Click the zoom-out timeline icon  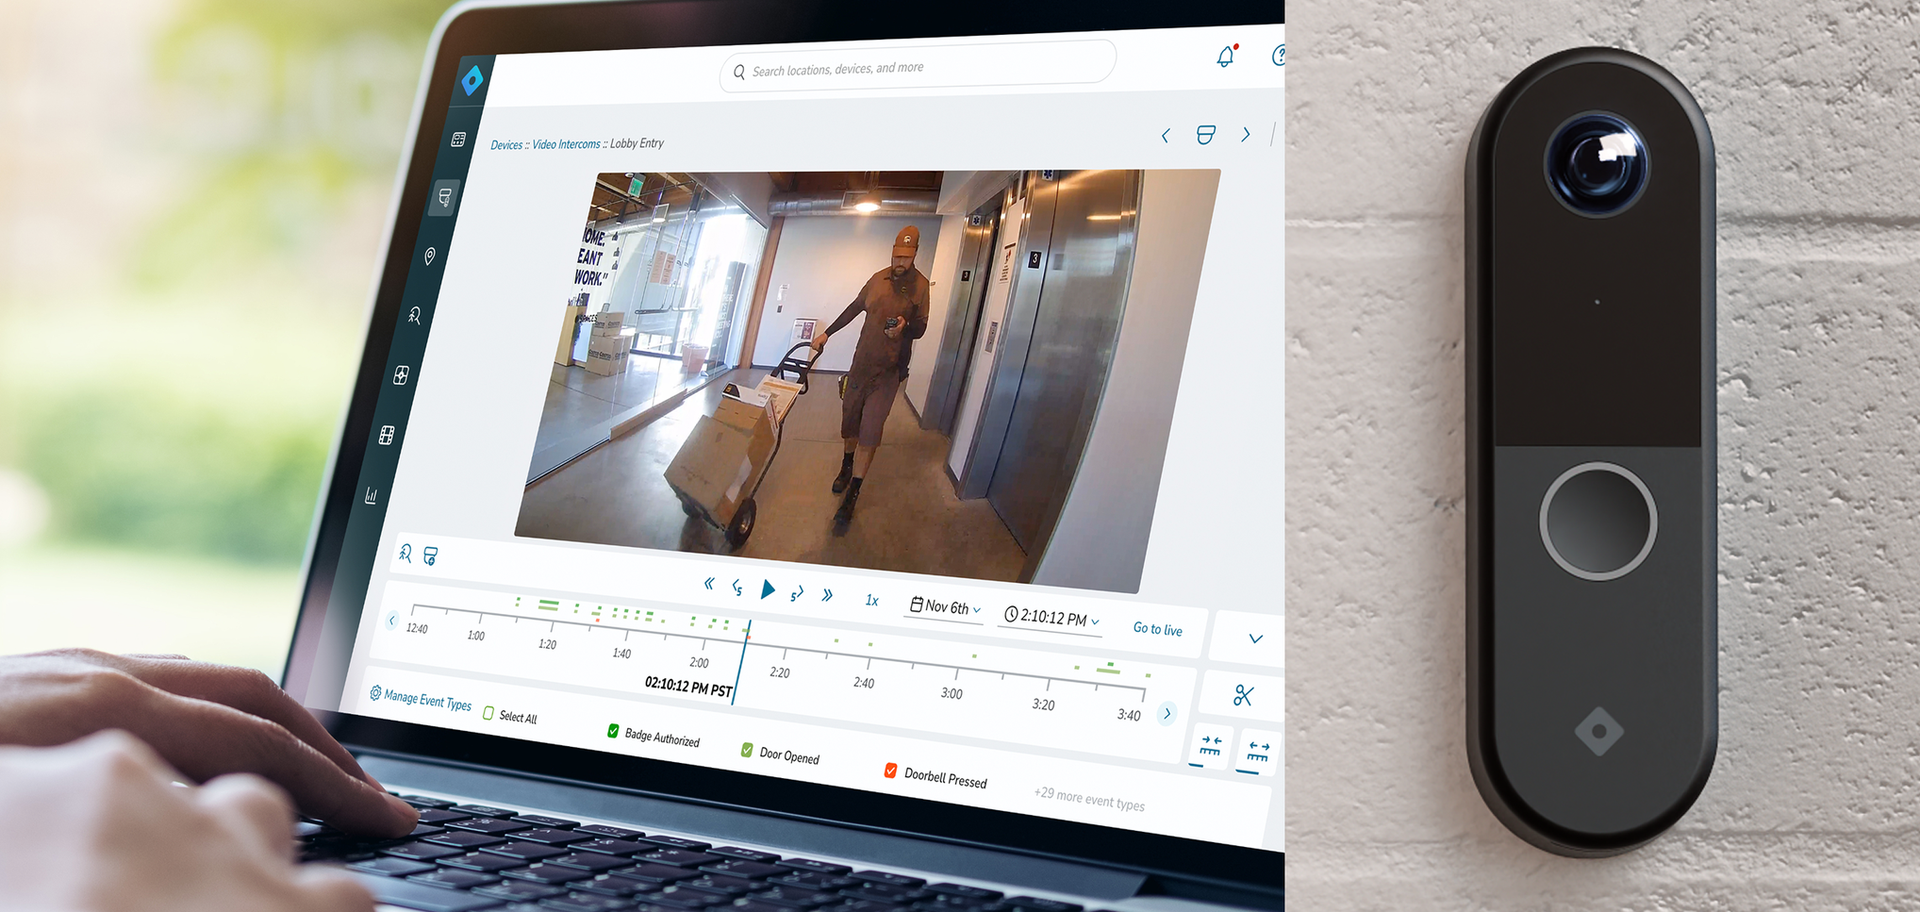click(1258, 752)
